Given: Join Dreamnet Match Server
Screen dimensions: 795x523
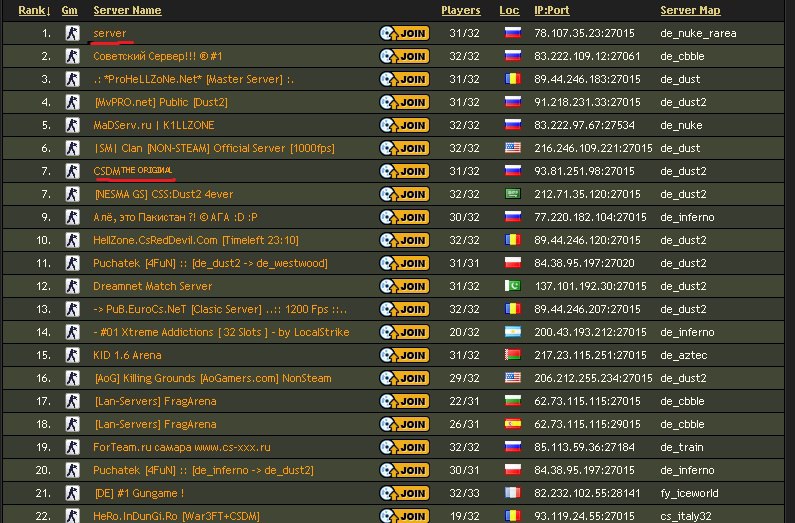Looking at the screenshot, I should (405, 286).
